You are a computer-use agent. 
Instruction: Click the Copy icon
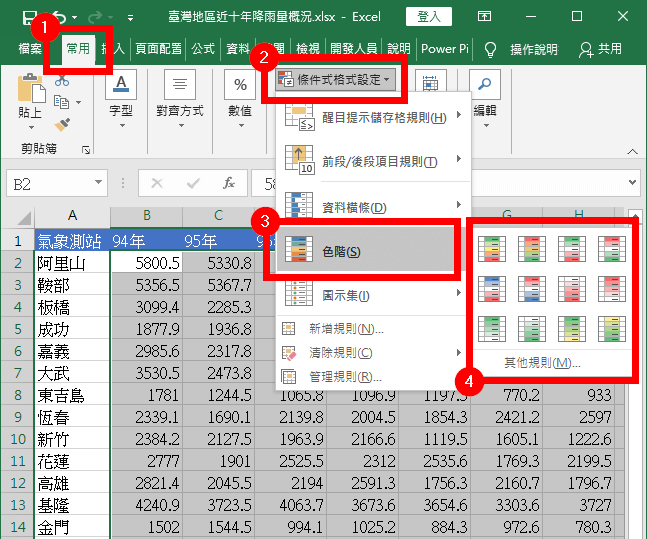[61, 102]
